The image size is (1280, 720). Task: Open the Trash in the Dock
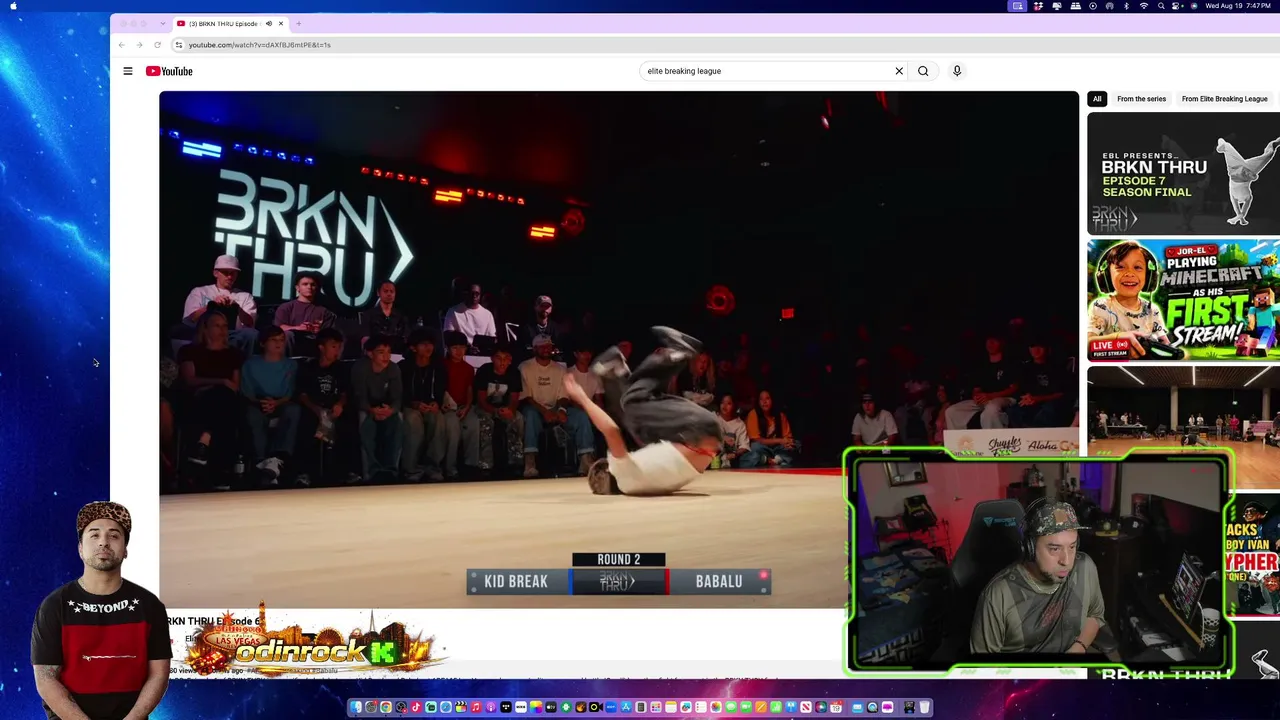pyautogui.click(x=925, y=708)
